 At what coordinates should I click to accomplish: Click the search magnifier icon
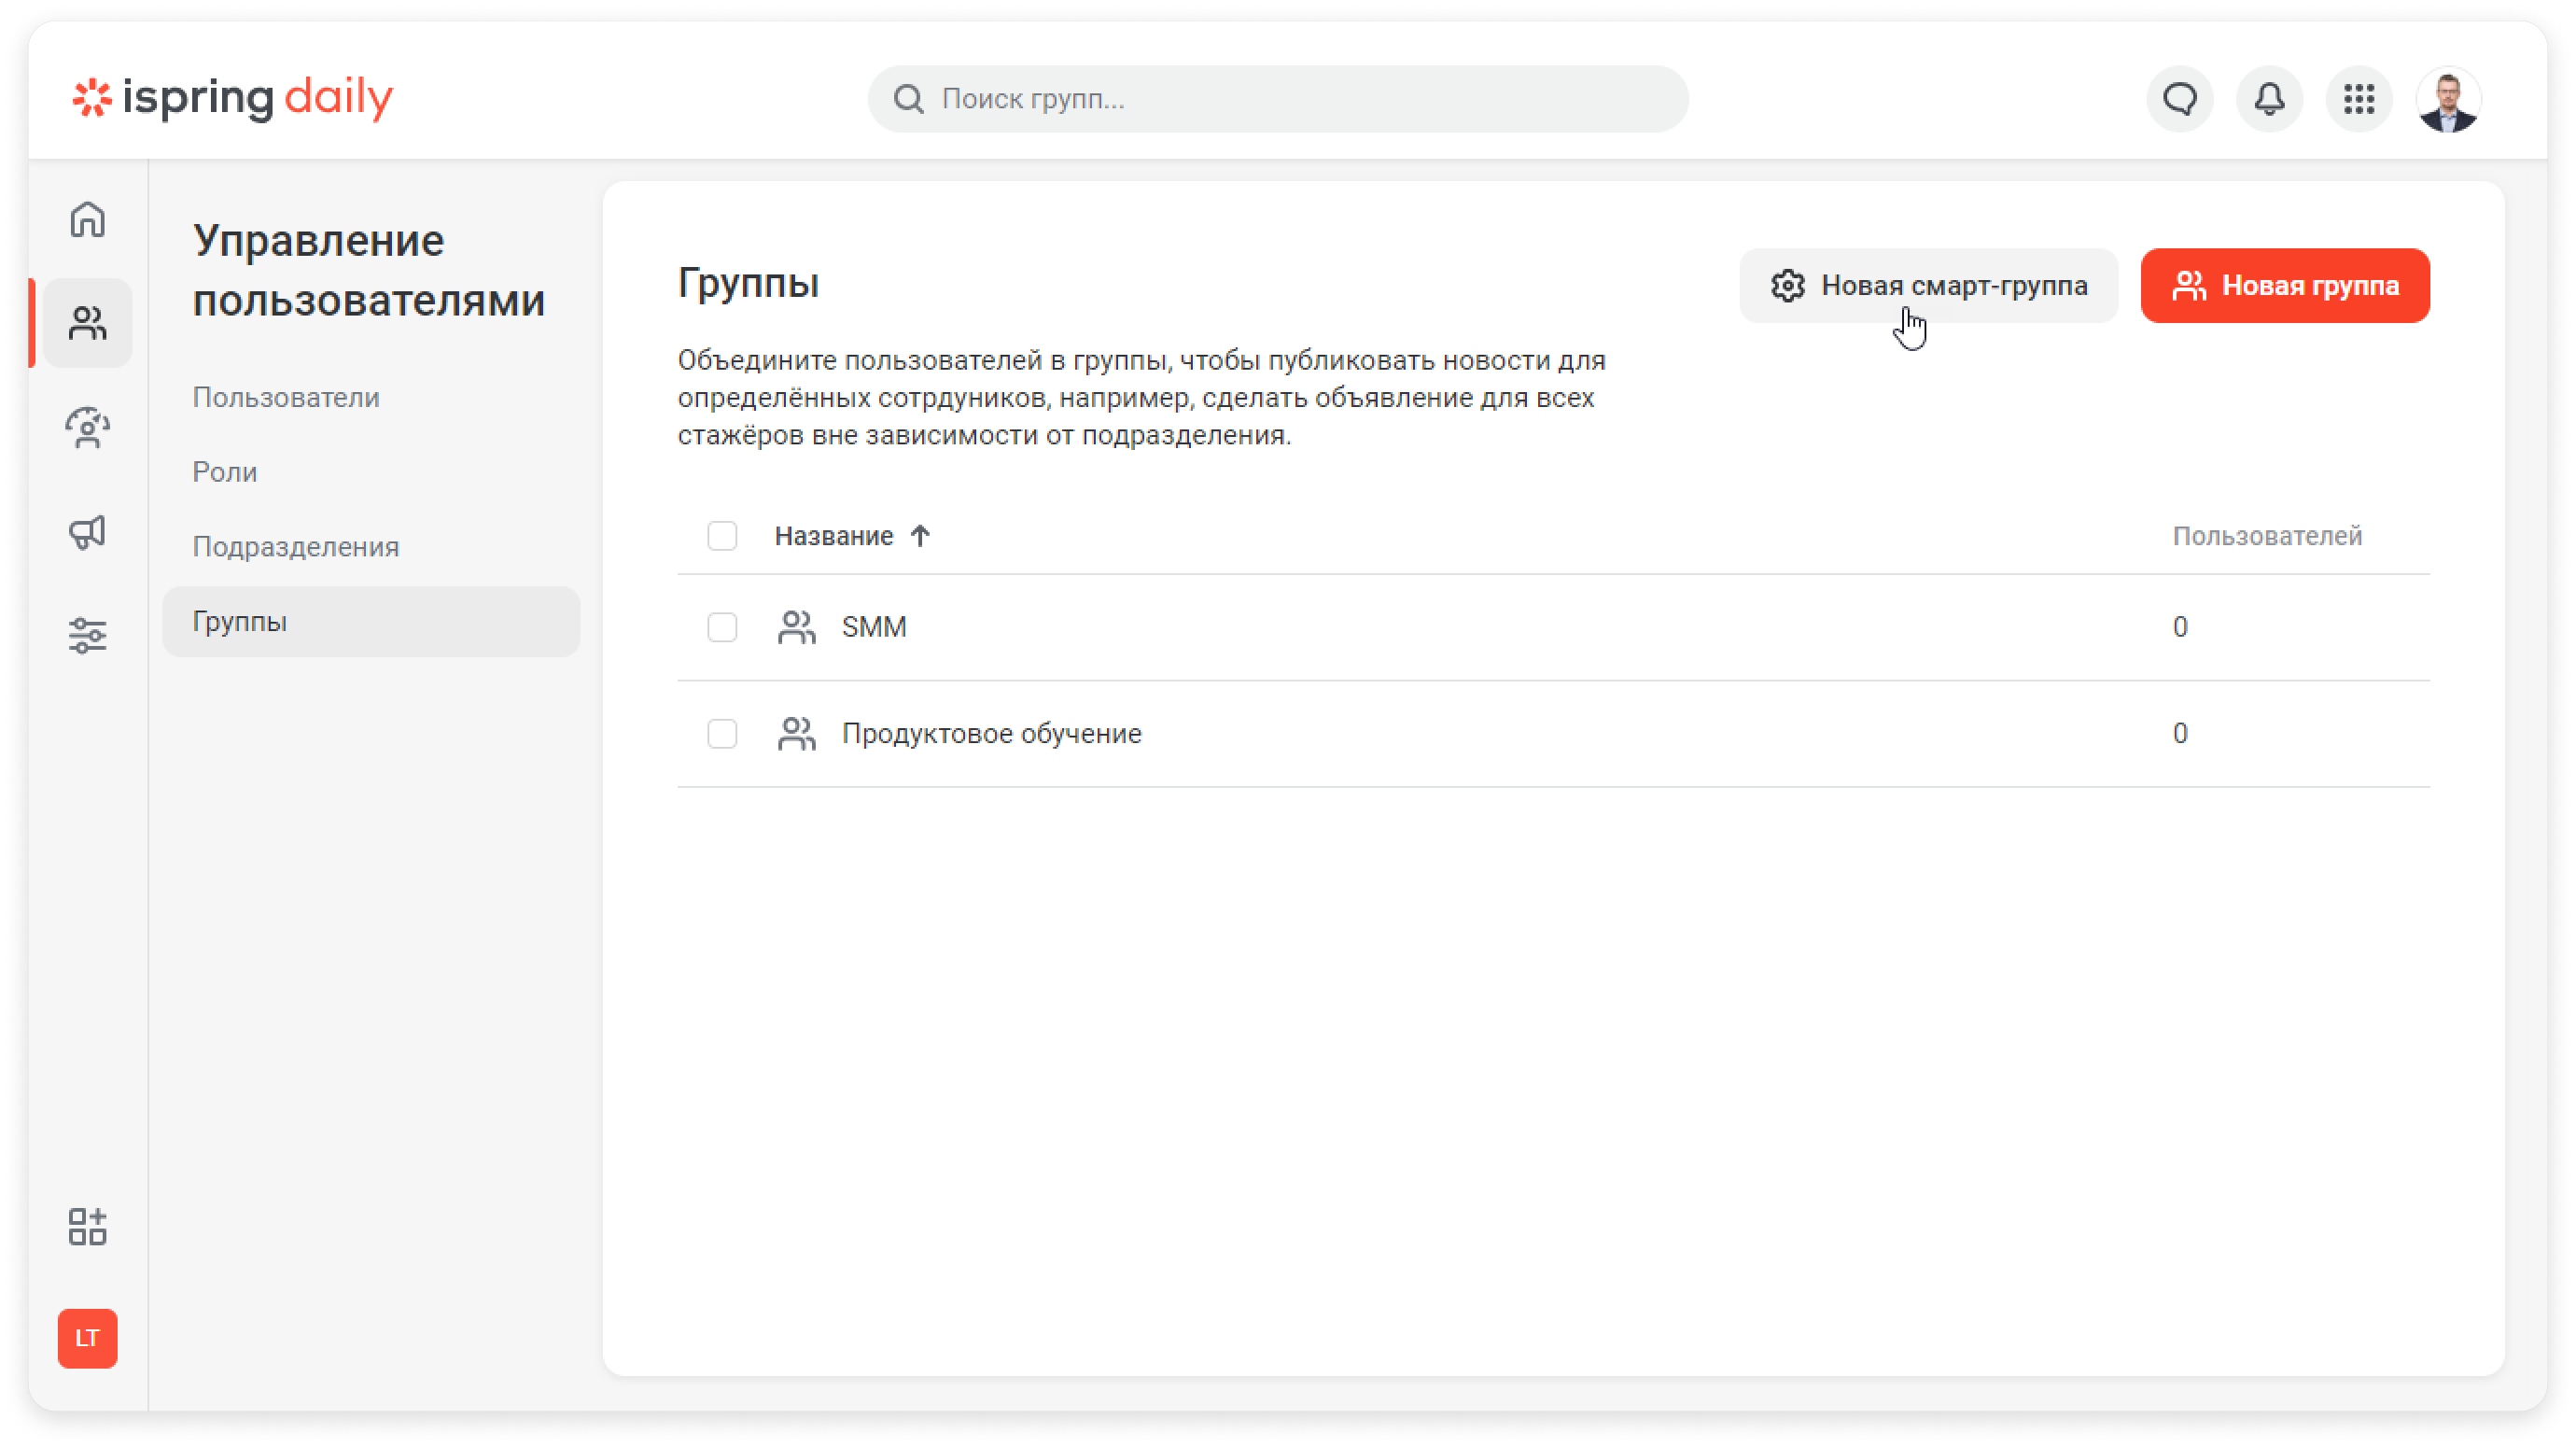click(908, 99)
